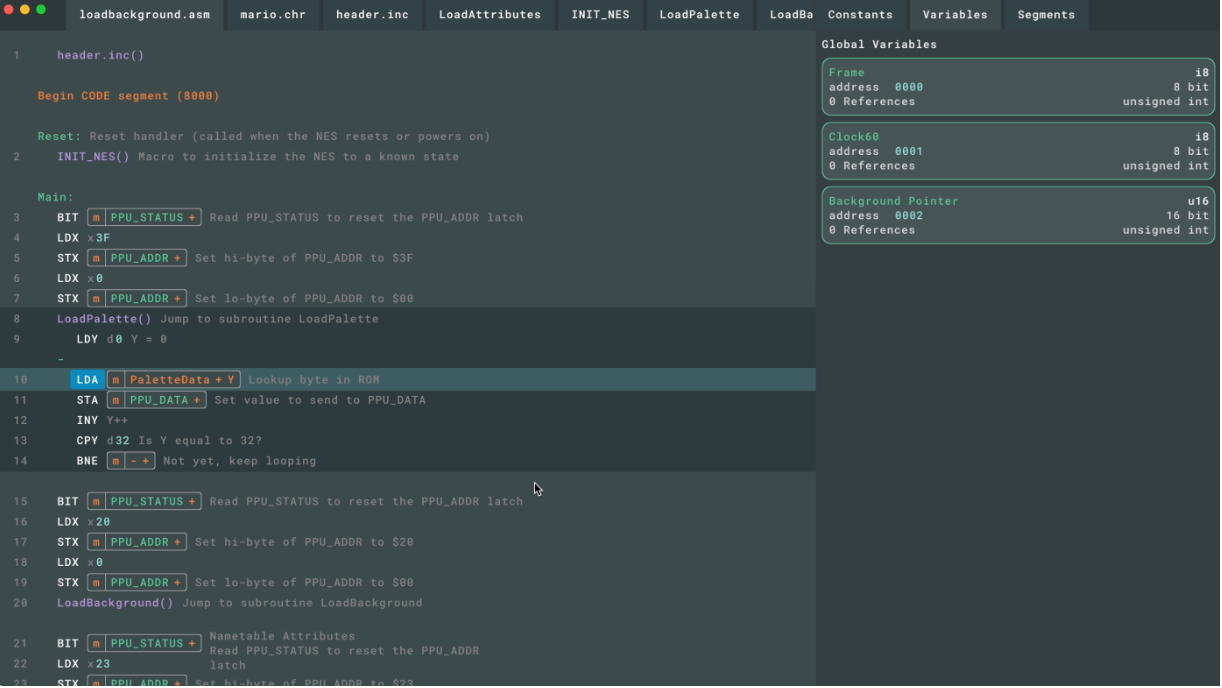Expand the LoadPalette() call on line 8
The width and height of the screenshot is (1222, 688).
(x=104, y=319)
